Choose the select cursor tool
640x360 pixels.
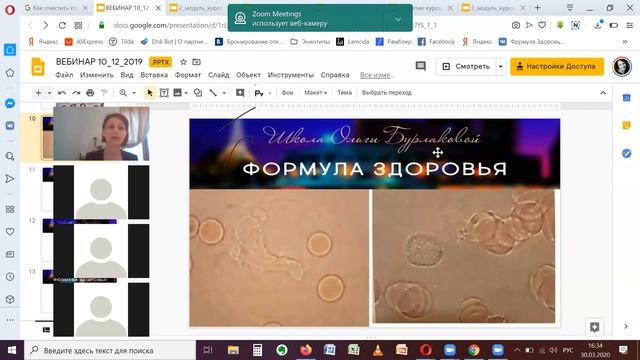[x=150, y=93]
